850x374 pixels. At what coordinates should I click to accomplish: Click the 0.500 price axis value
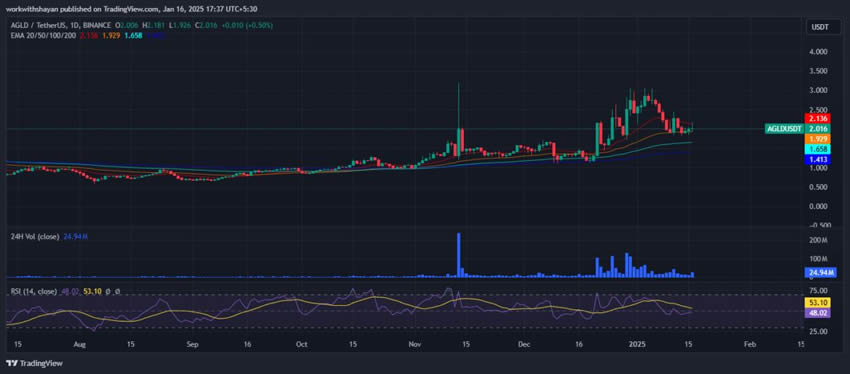coord(817,187)
